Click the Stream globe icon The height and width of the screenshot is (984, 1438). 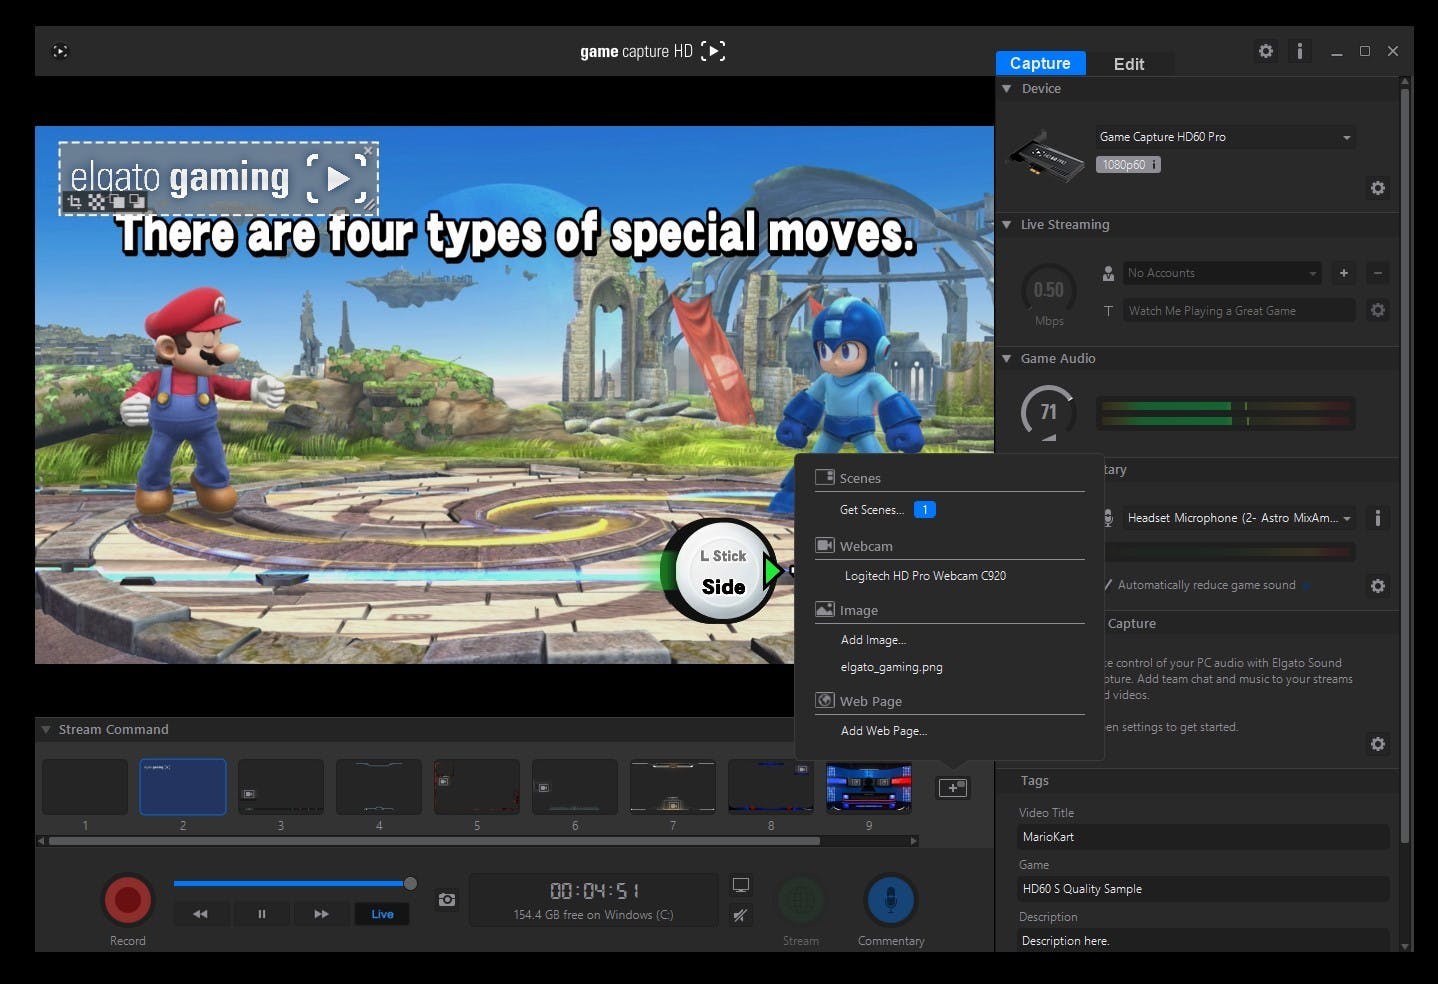pos(800,897)
